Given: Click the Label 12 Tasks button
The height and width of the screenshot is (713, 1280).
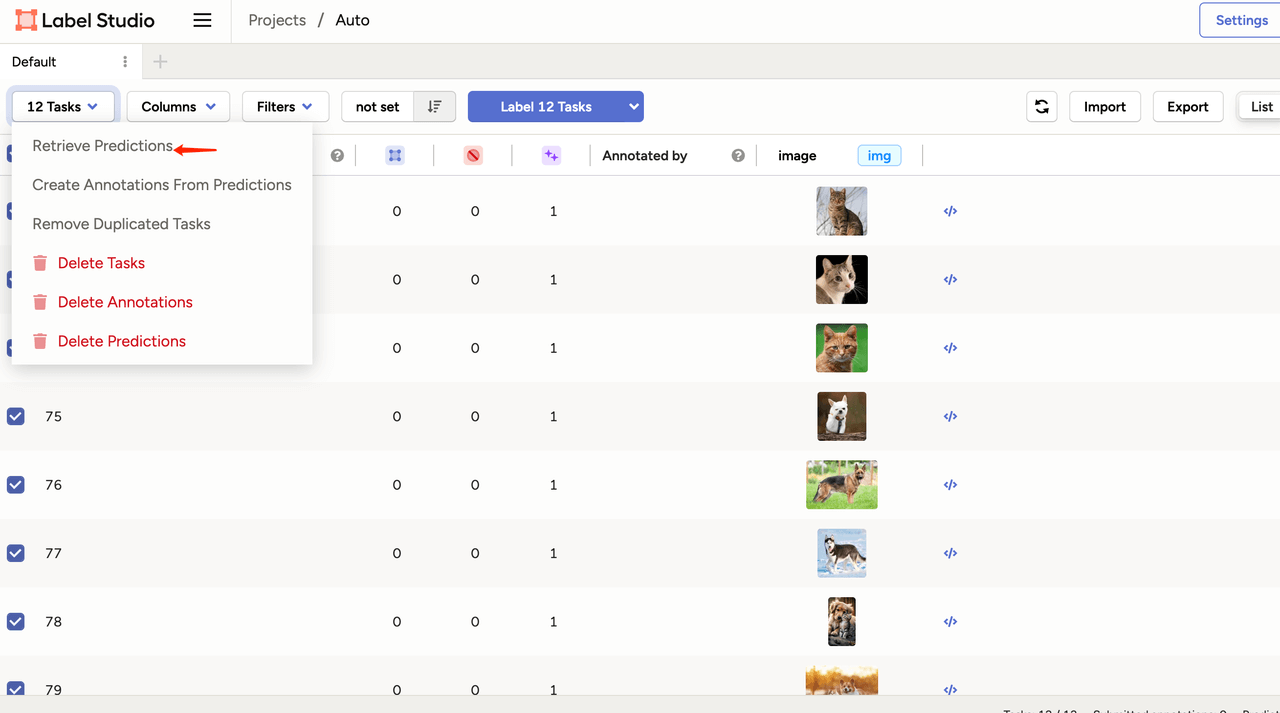Looking at the screenshot, I should [546, 107].
